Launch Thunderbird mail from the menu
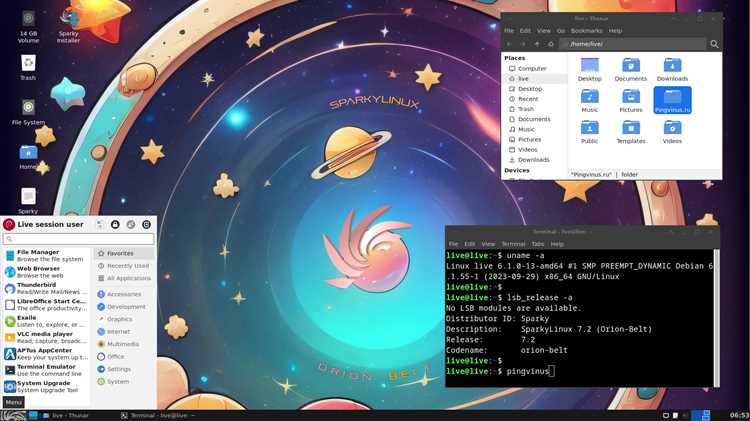Image resolution: width=750 pixels, height=421 pixels. coord(46,288)
